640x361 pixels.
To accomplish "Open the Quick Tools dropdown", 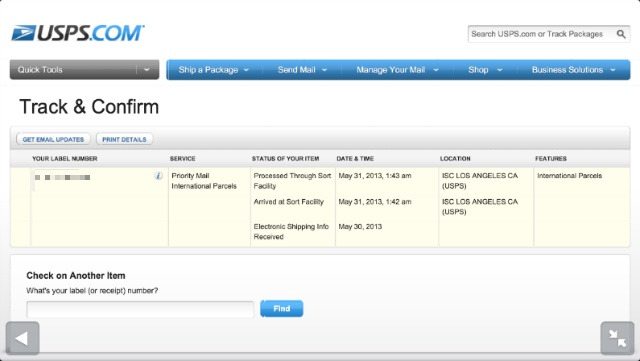I will (x=84, y=70).
